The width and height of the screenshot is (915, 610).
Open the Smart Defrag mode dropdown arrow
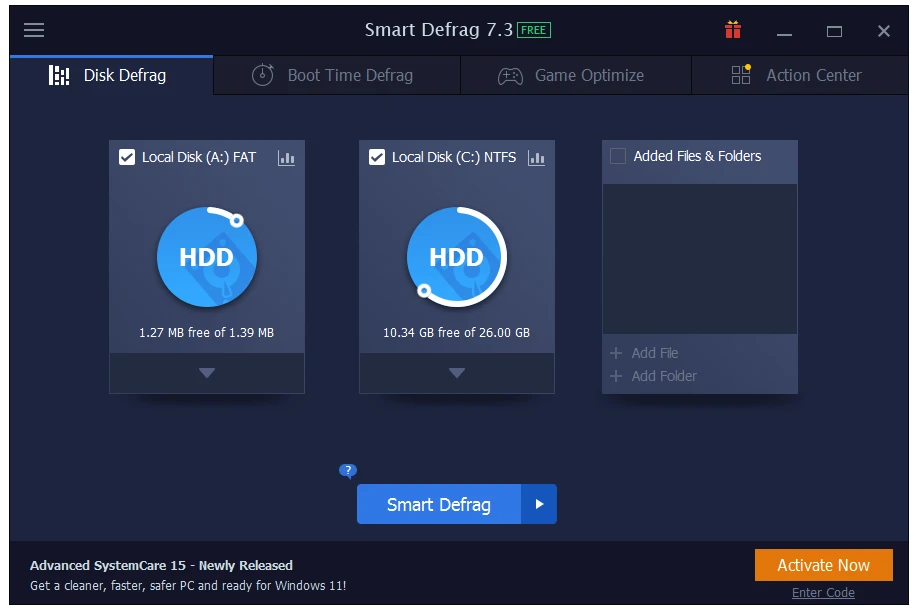(x=539, y=504)
